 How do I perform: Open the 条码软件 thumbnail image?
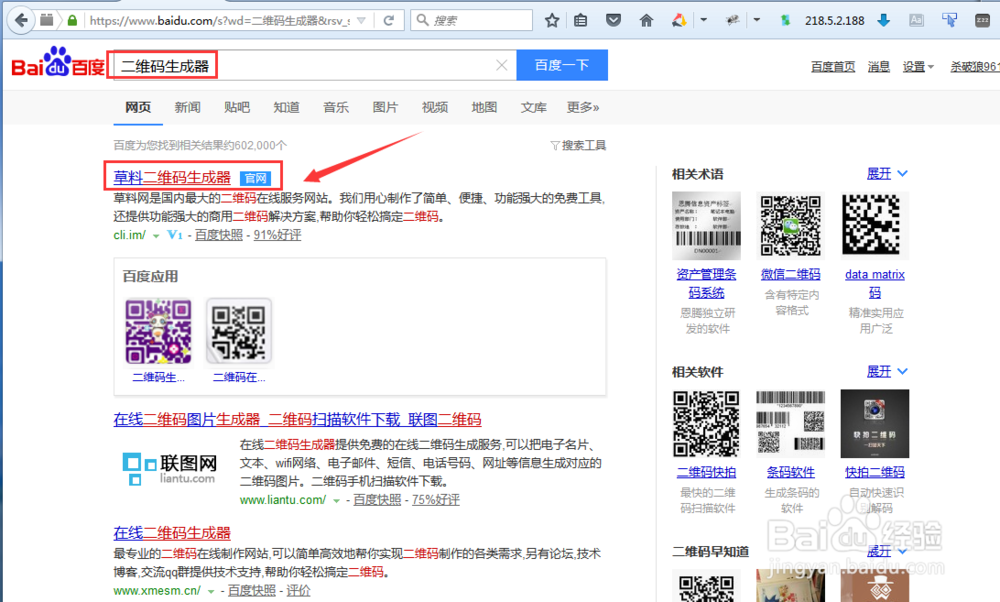(x=791, y=424)
